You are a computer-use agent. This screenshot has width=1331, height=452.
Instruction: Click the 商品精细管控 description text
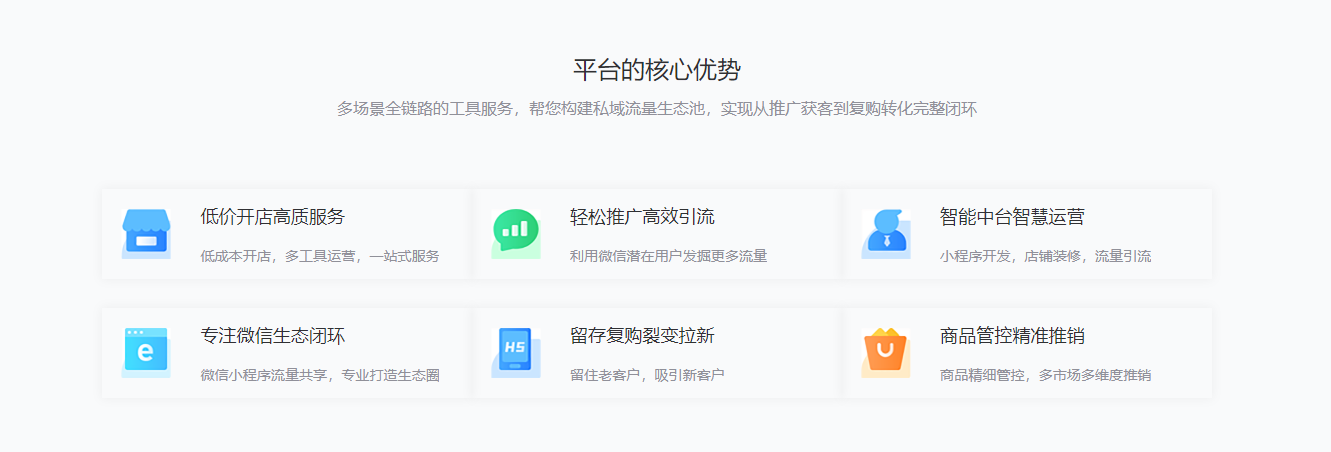pyautogui.click(x=1045, y=375)
